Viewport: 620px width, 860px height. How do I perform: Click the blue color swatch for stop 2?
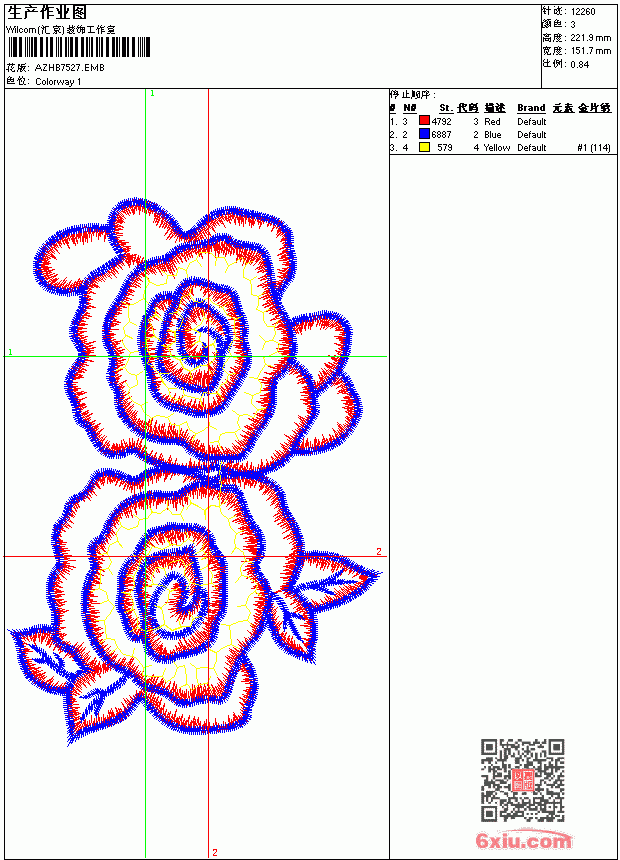tap(424, 134)
